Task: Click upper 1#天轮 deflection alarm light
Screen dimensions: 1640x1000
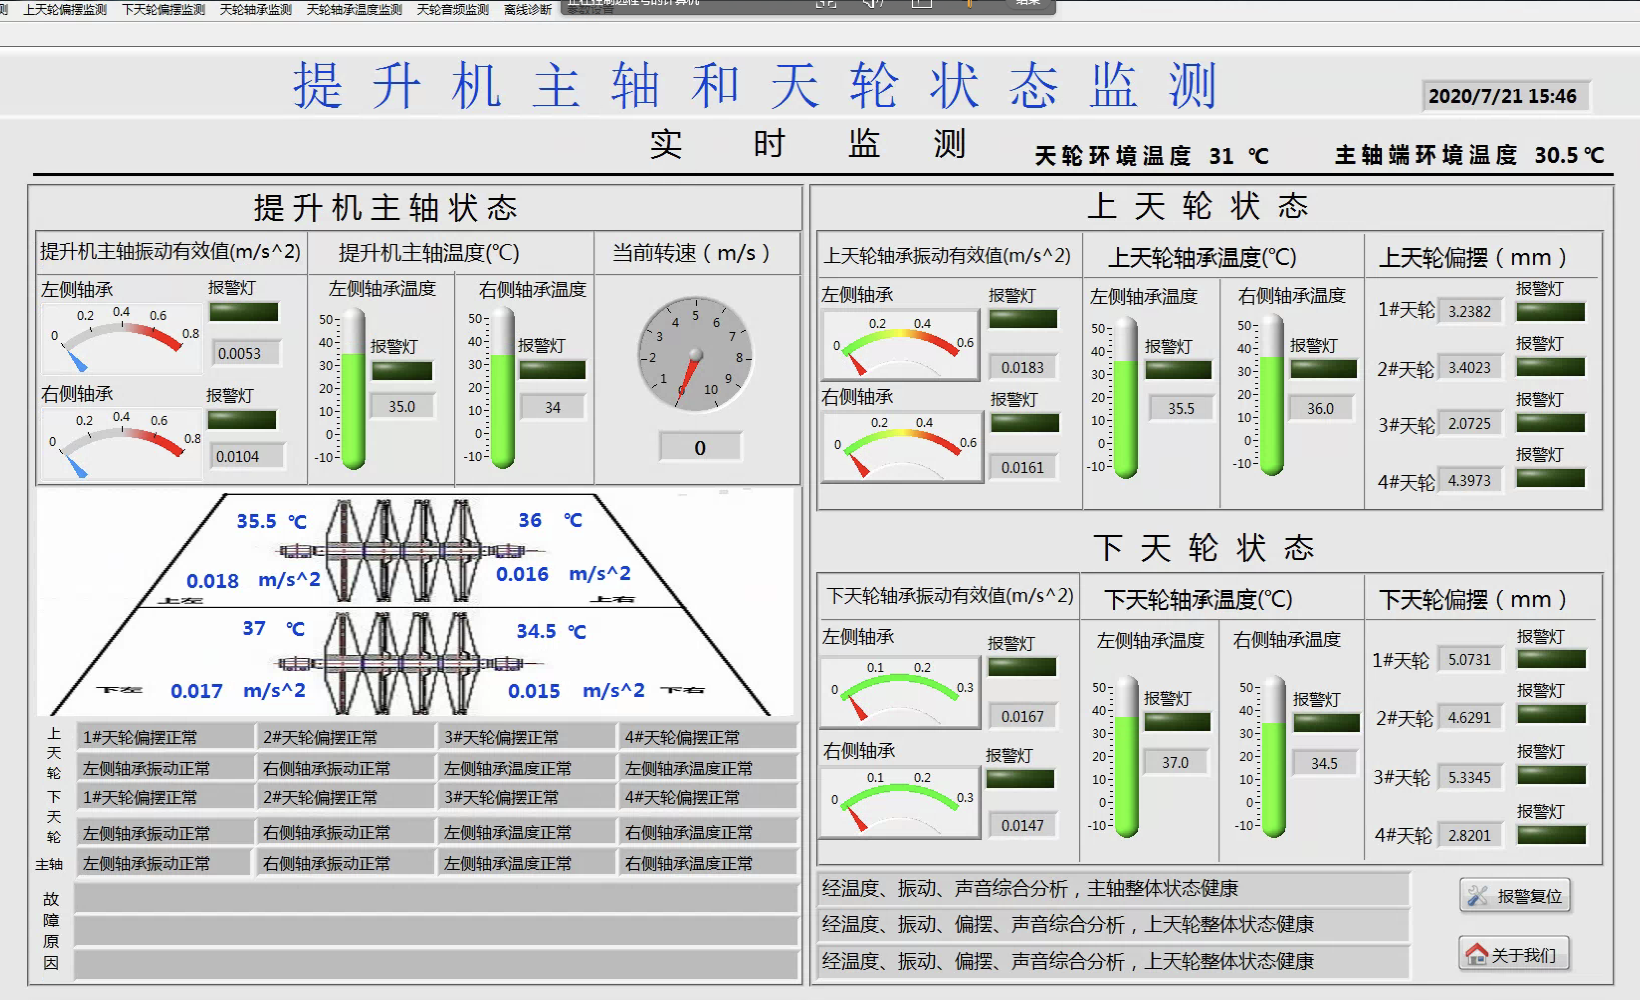Action: click(x=1550, y=312)
